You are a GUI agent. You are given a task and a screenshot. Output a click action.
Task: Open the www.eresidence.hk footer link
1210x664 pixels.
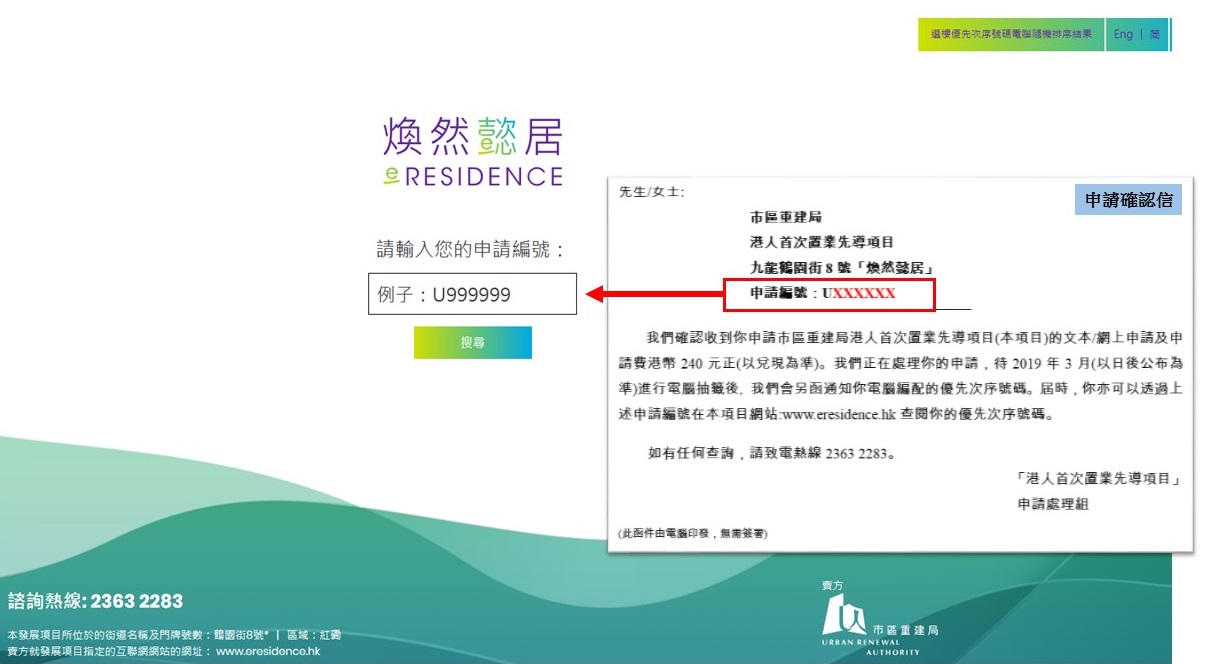coord(267,651)
